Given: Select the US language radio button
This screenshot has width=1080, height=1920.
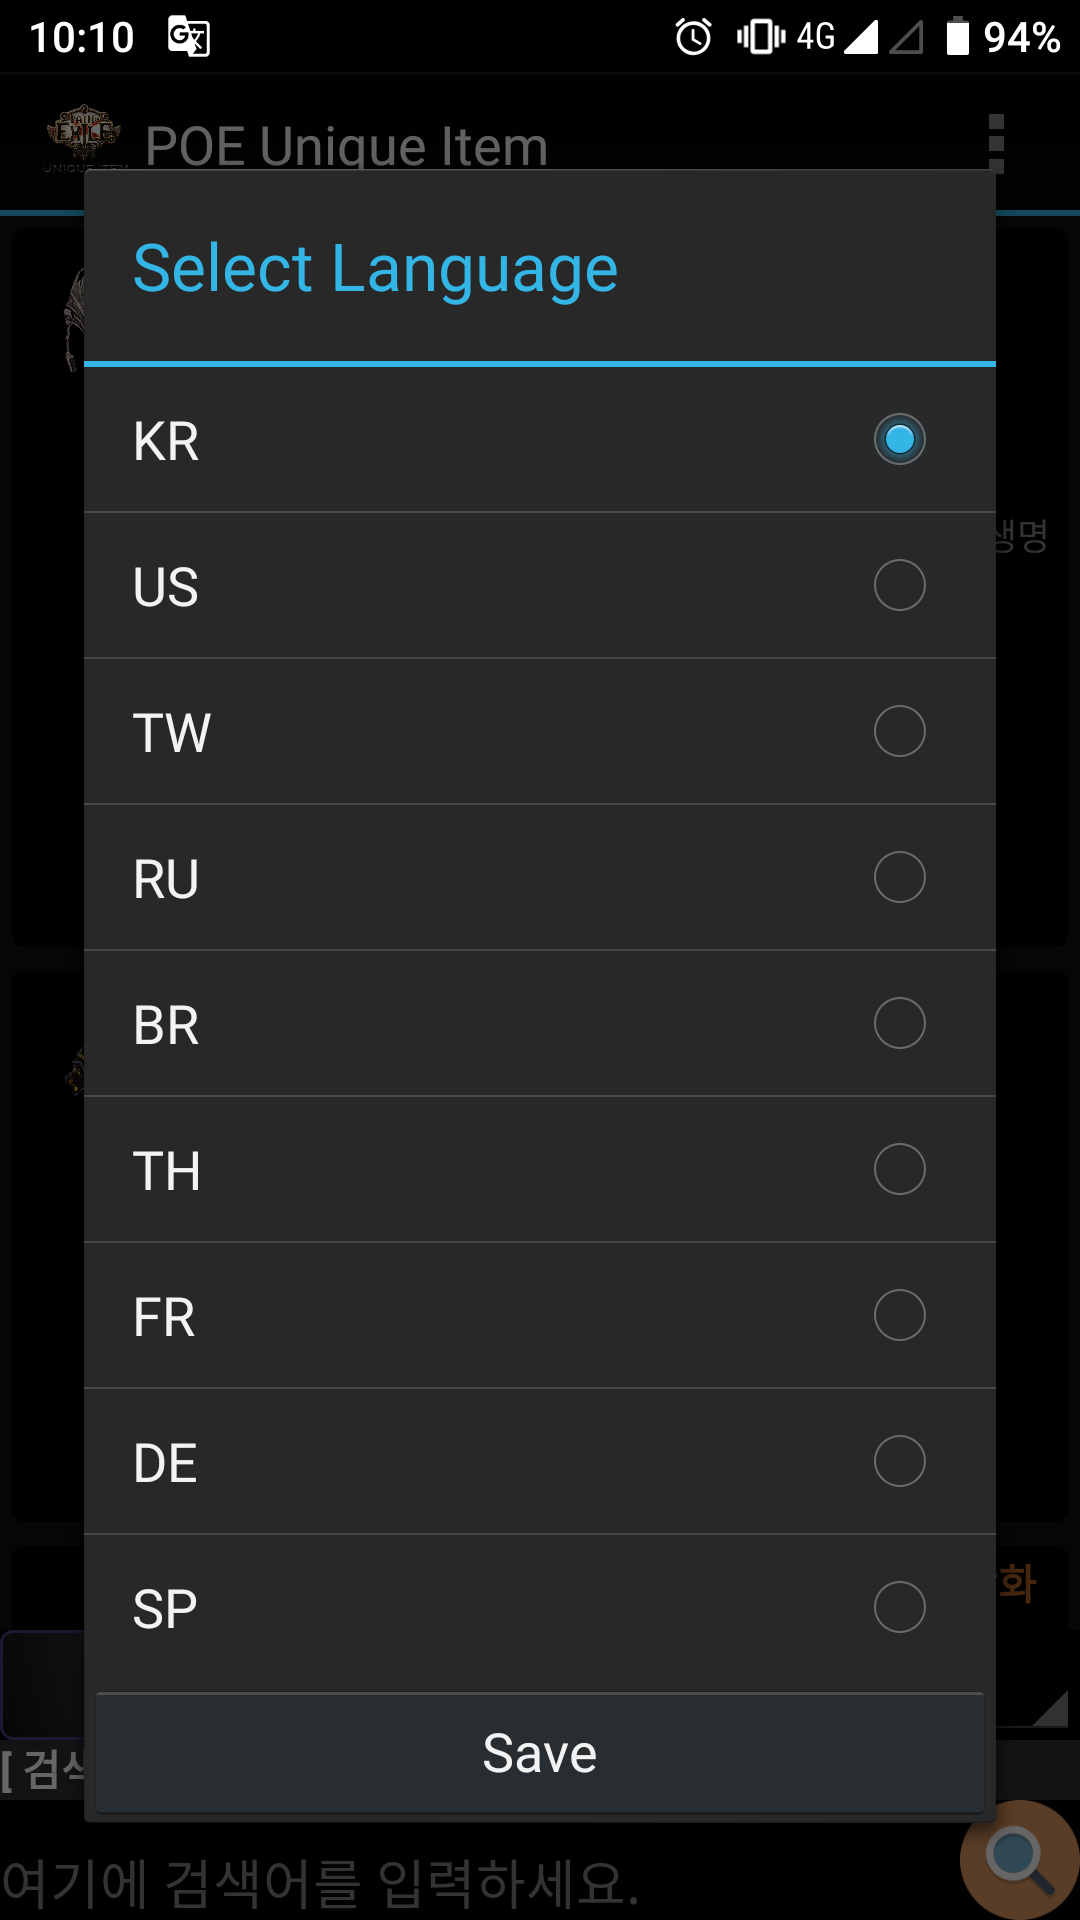Looking at the screenshot, I should (899, 585).
